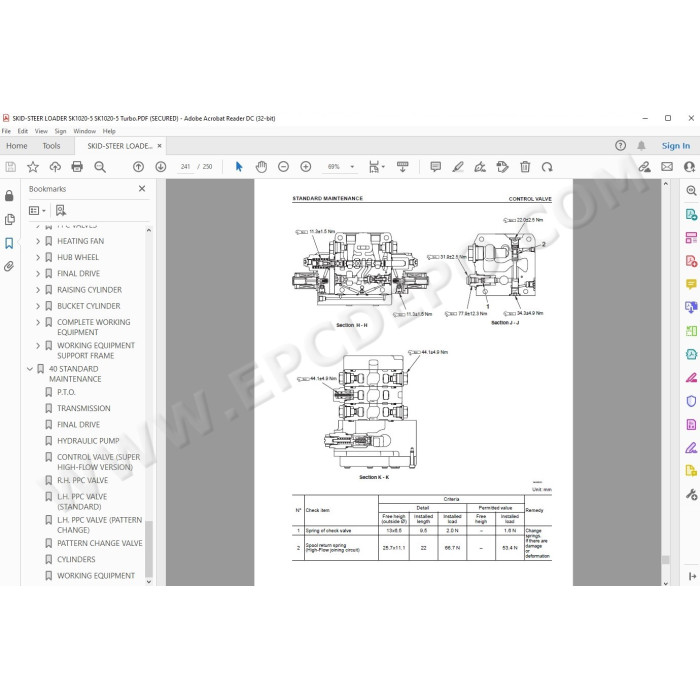Open the PATTERN CHANGE VALVE bookmark
This screenshot has width=700, height=700.
[100, 543]
